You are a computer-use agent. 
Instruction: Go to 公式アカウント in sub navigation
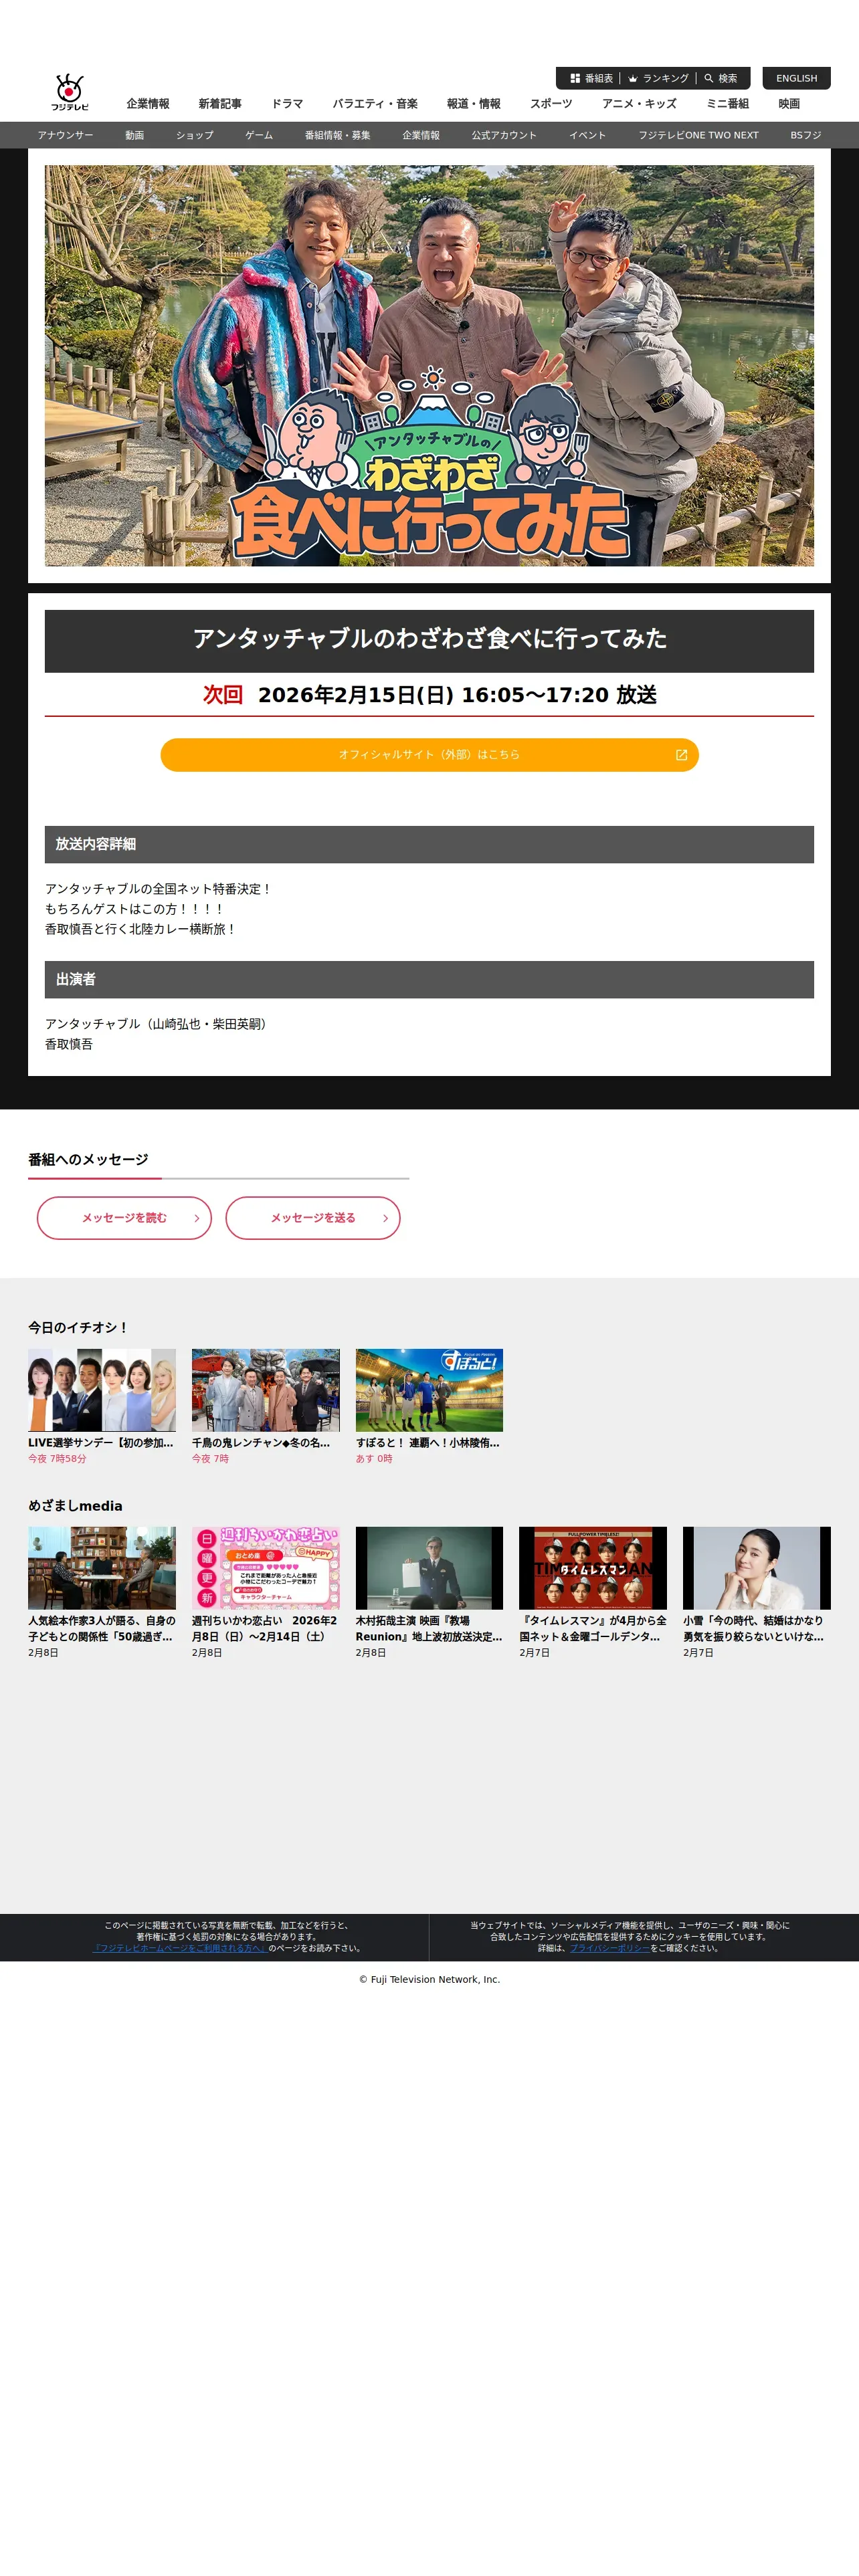click(x=504, y=135)
